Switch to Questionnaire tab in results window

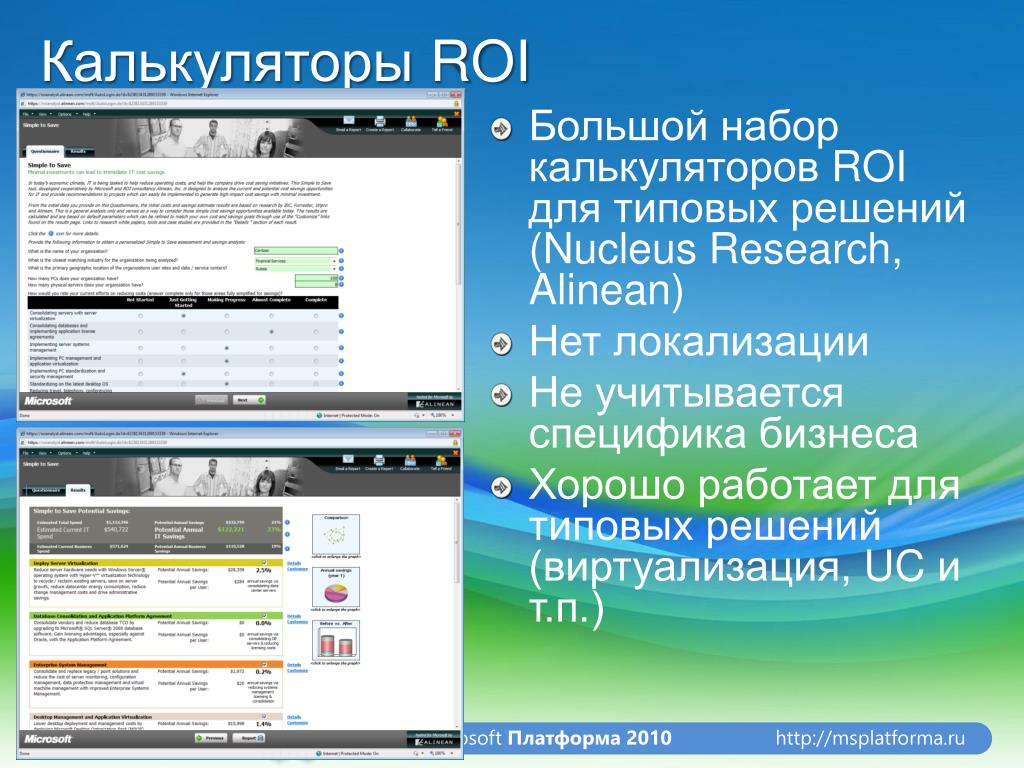(44, 490)
